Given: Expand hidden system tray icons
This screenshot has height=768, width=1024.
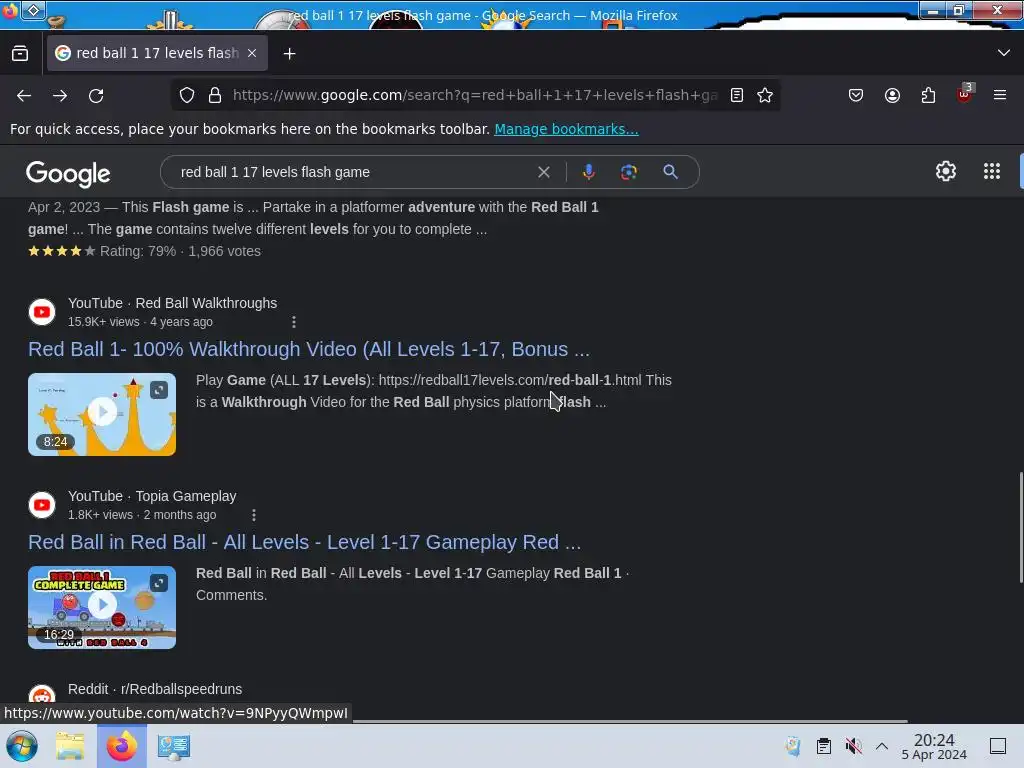Looking at the screenshot, I should 882,746.
